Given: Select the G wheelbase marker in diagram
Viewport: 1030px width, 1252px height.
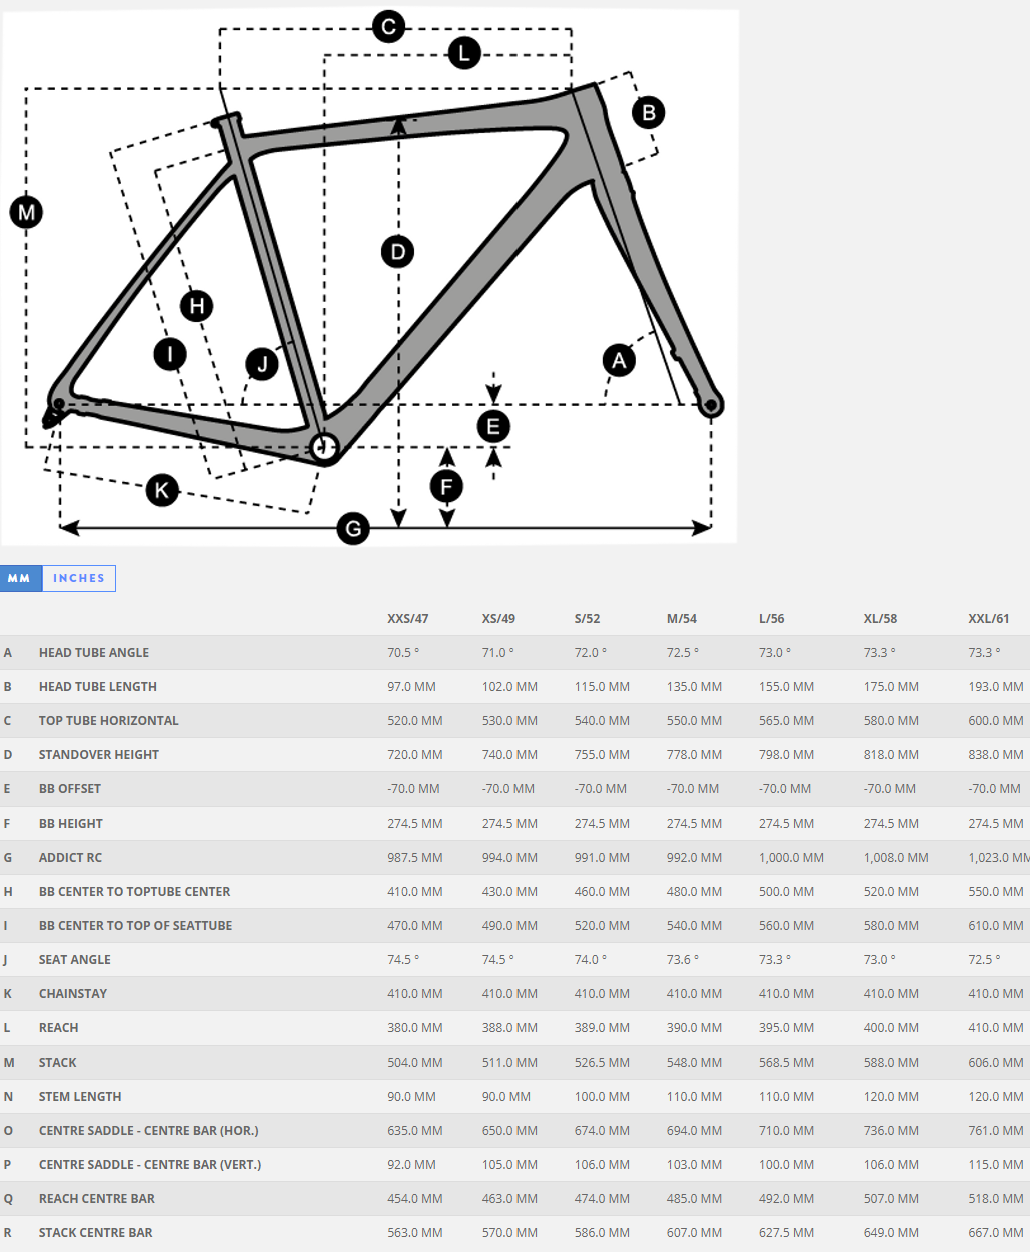Looking at the screenshot, I should click(x=353, y=528).
